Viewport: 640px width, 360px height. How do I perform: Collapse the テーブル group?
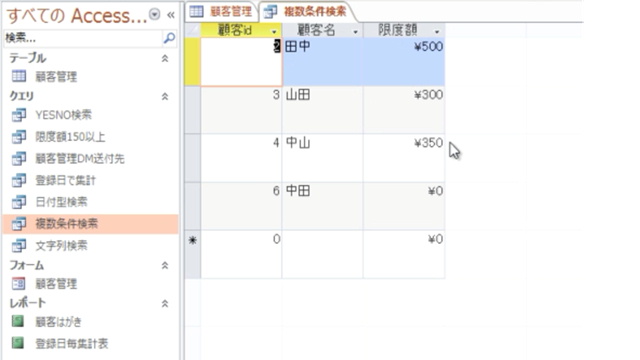(165, 58)
